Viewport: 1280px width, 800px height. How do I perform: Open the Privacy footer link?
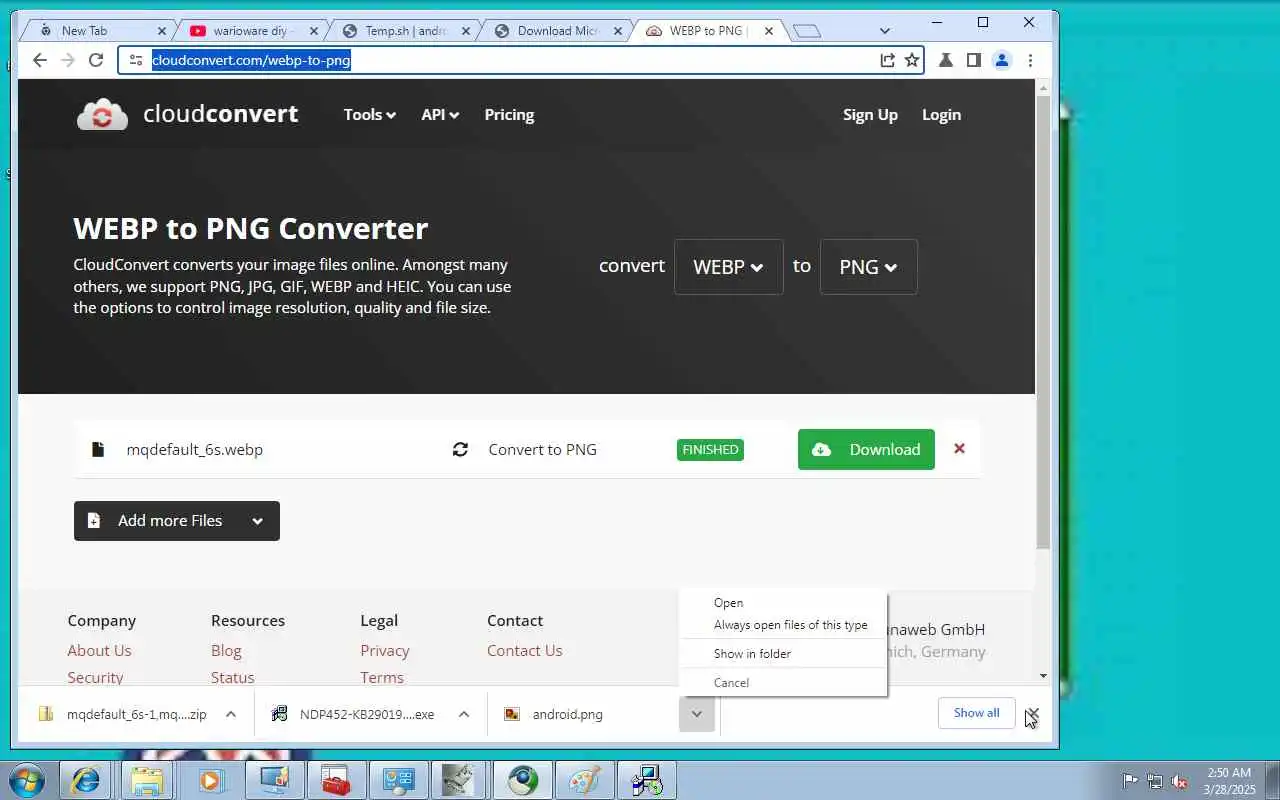pos(385,651)
